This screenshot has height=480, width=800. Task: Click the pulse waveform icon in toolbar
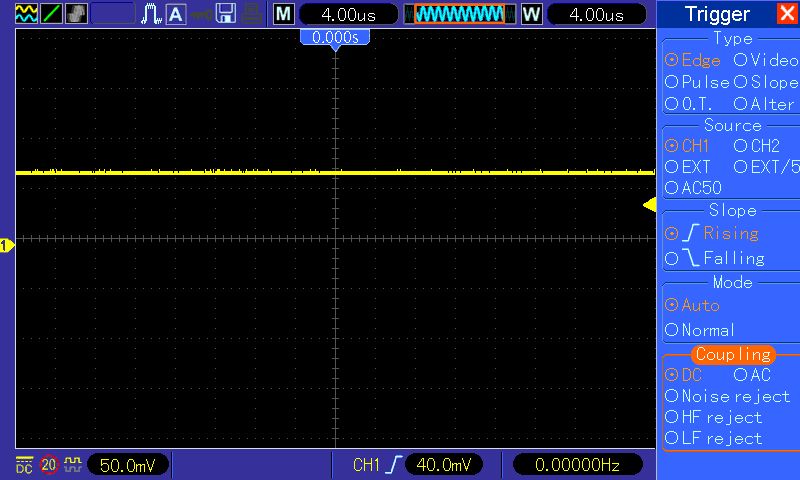tap(151, 14)
